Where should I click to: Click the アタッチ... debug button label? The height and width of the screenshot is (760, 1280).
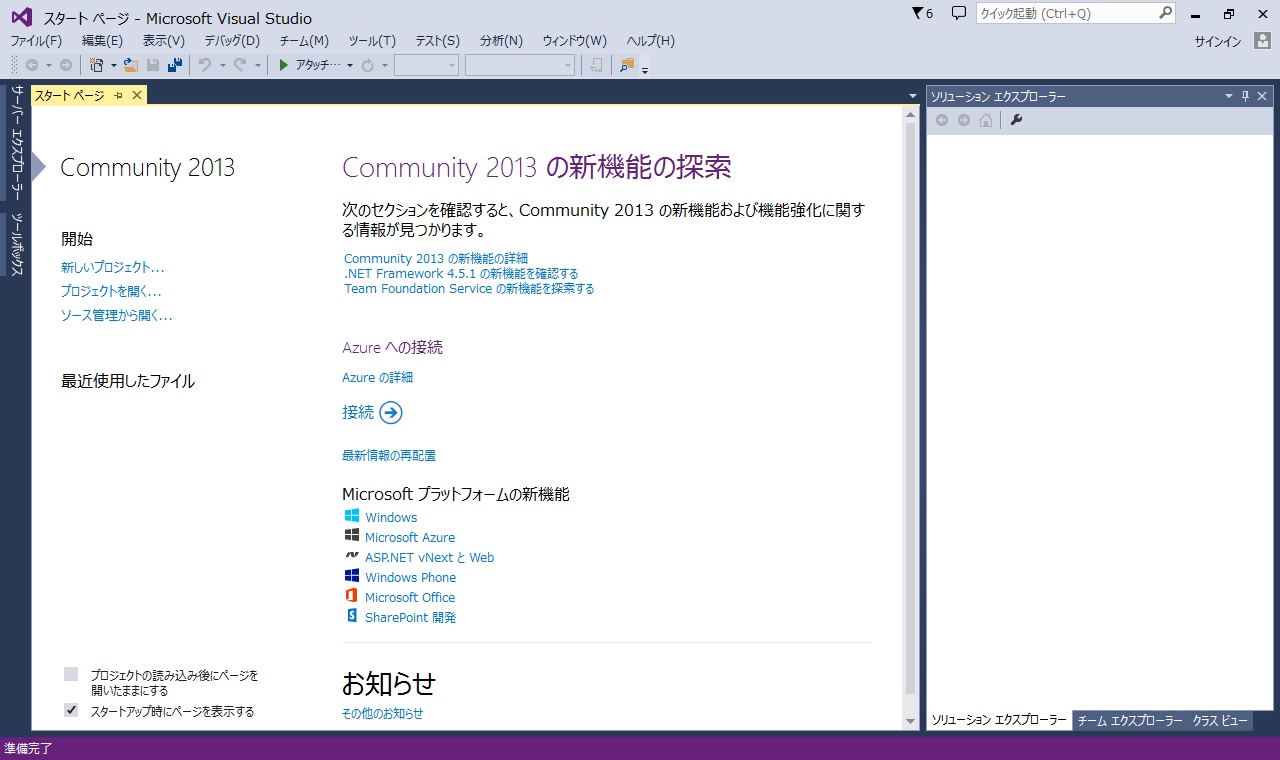(x=319, y=65)
